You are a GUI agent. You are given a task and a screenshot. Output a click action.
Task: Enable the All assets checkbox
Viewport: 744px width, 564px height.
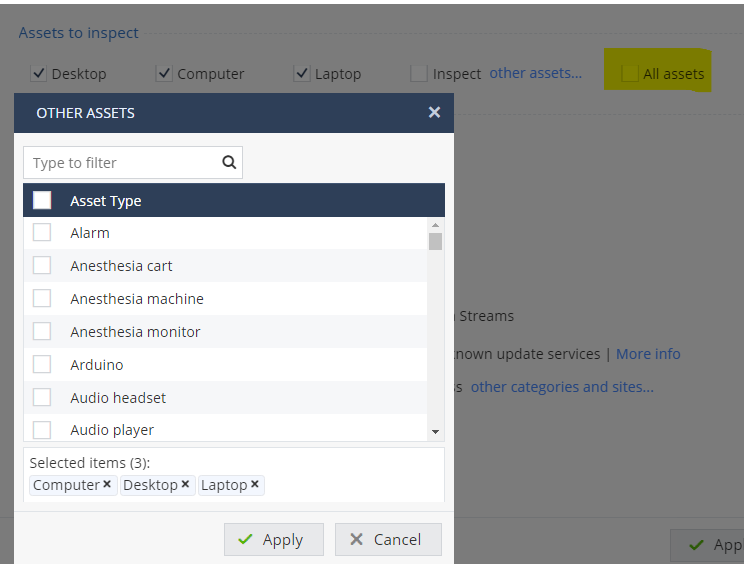point(630,74)
